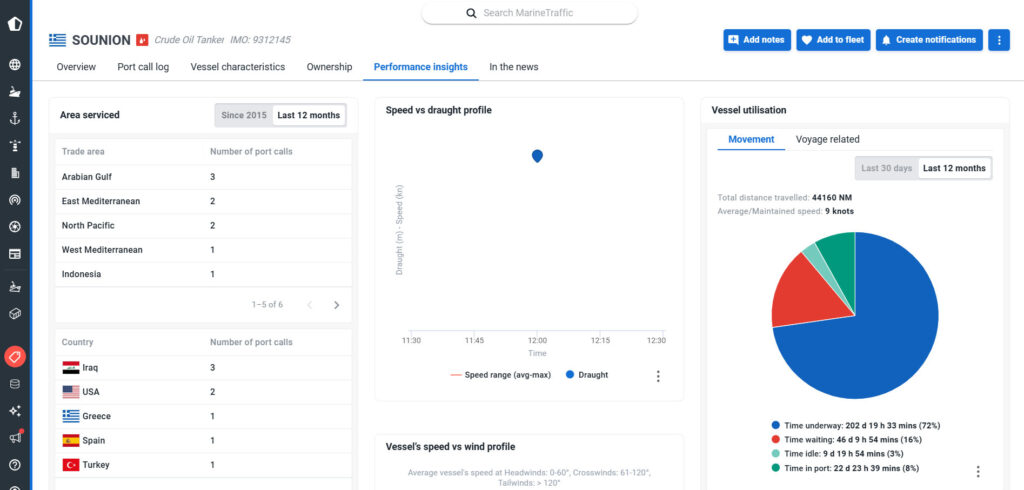Switch to Voyage related tab
Image resolution: width=1024 pixels, height=490 pixels.
click(x=827, y=139)
